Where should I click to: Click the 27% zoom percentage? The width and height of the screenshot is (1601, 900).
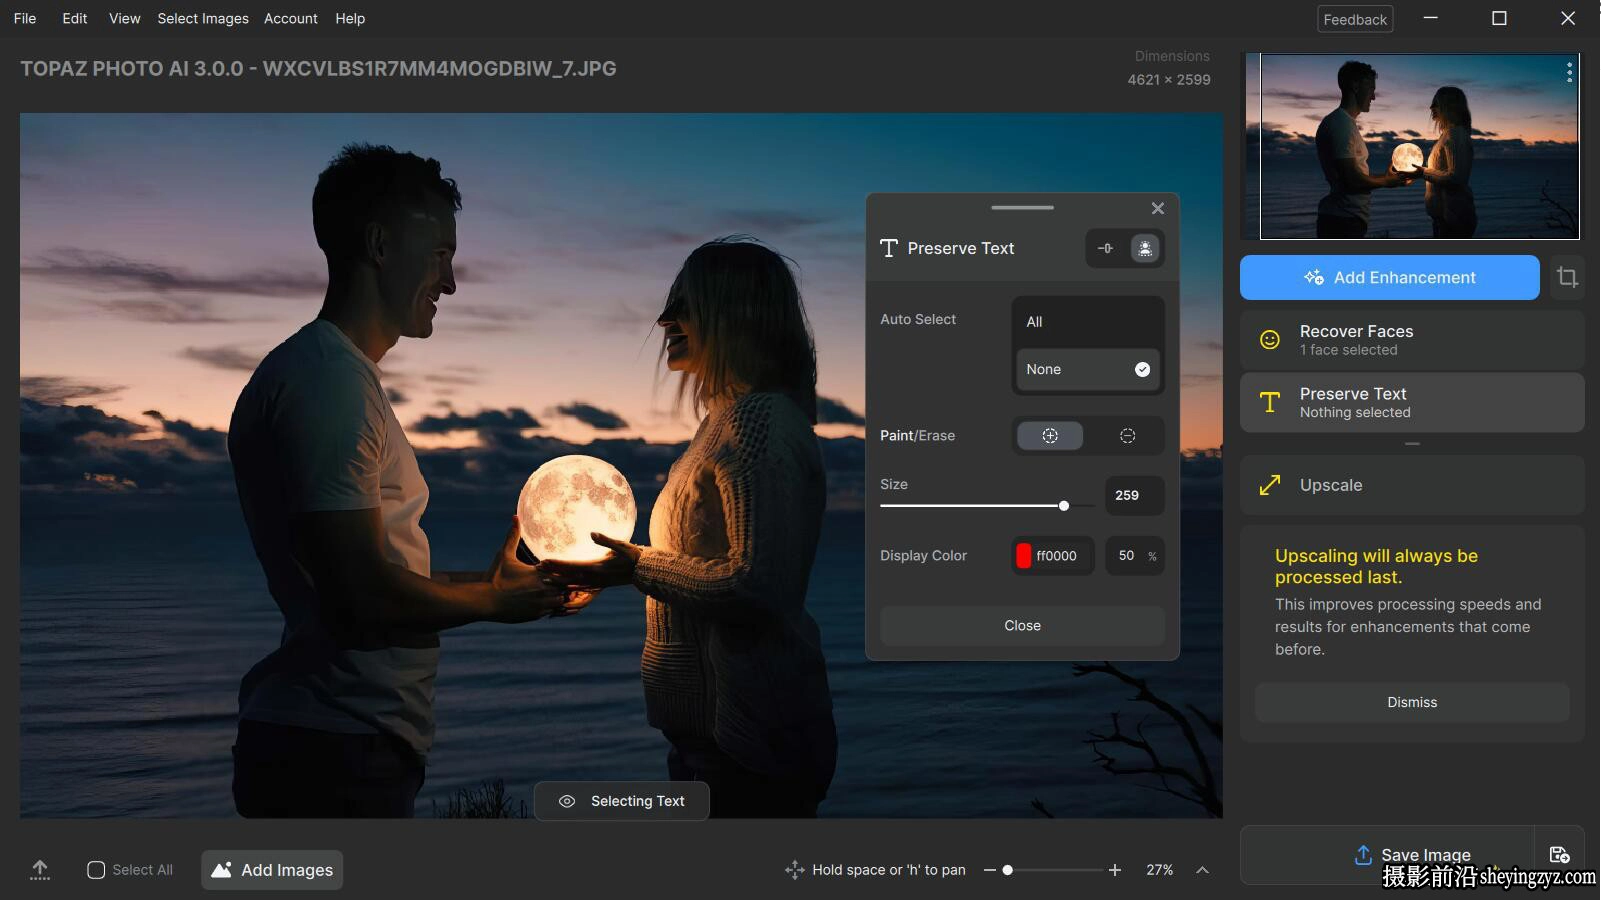point(1159,870)
